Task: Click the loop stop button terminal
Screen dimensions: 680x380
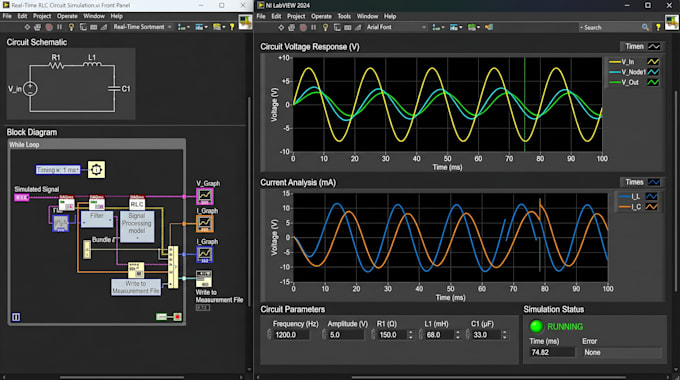Action: [177, 317]
